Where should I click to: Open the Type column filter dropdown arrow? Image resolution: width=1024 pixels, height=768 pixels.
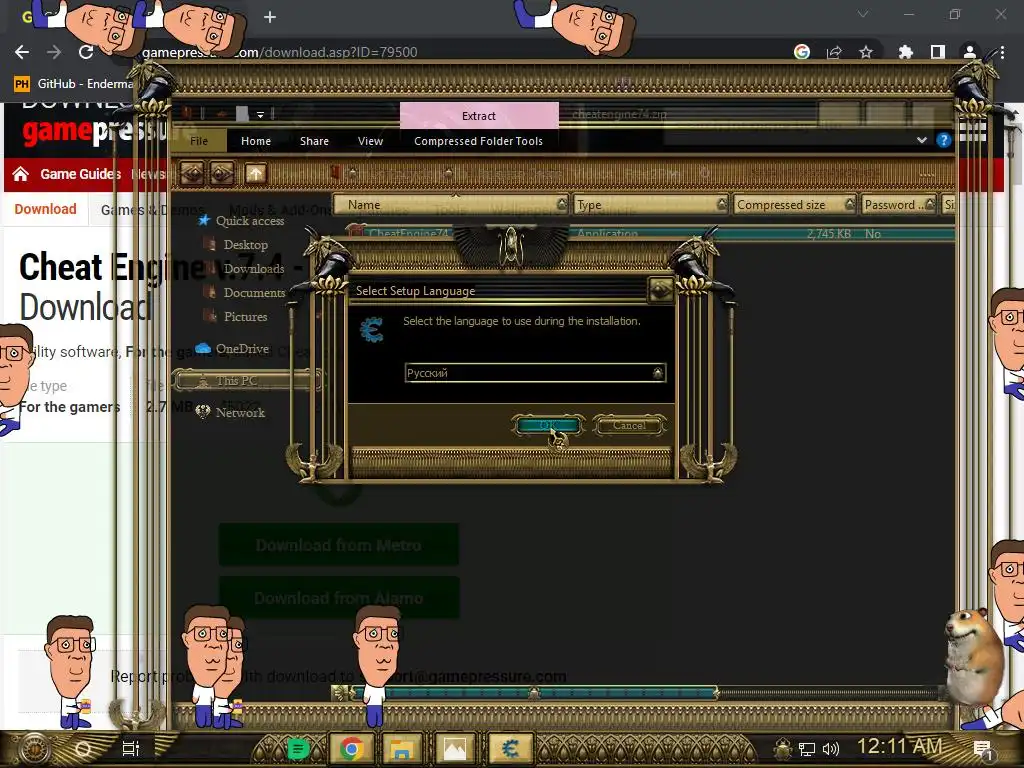722,204
